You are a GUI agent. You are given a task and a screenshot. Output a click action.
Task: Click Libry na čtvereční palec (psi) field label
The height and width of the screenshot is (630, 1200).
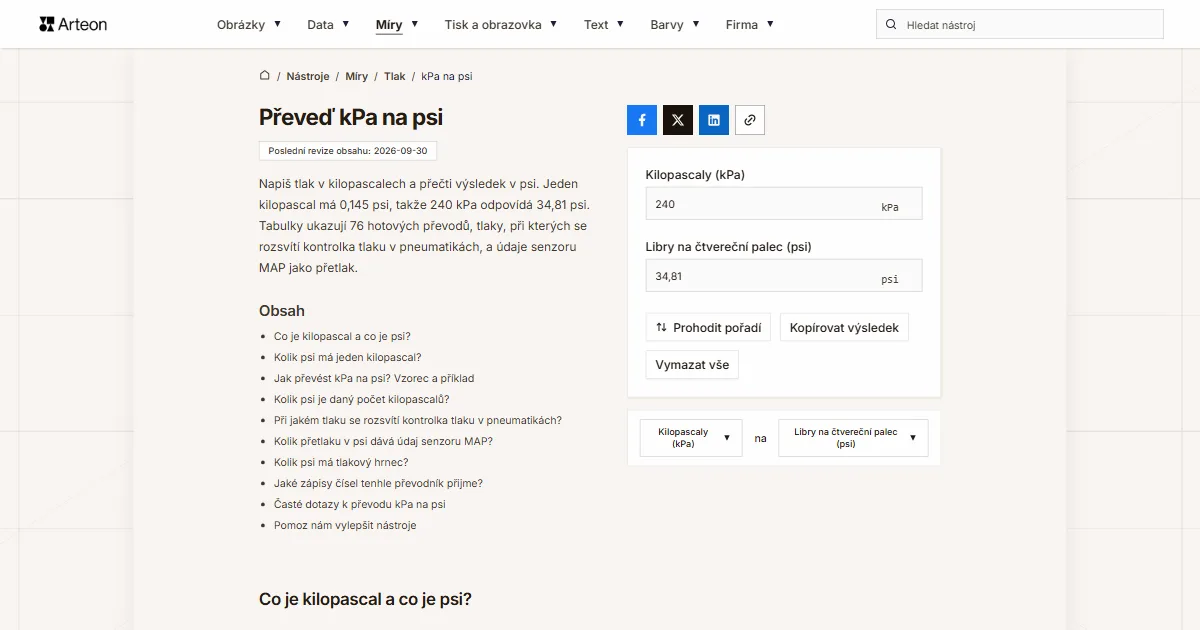click(730, 246)
